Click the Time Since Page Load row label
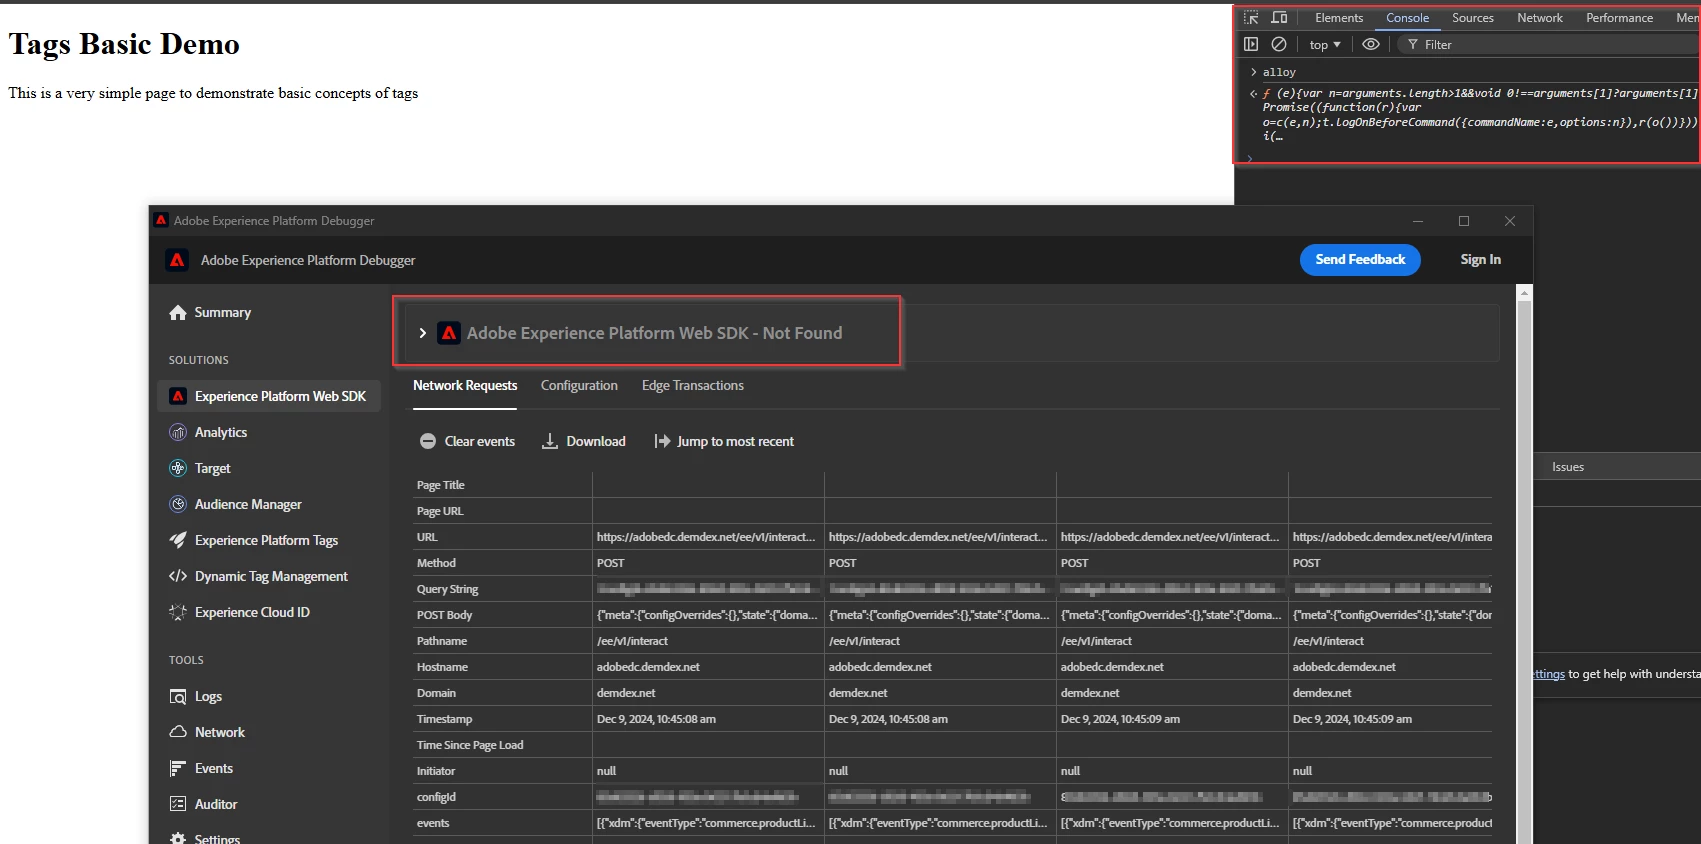Screen dimensions: 1701x844 [470, 745]
